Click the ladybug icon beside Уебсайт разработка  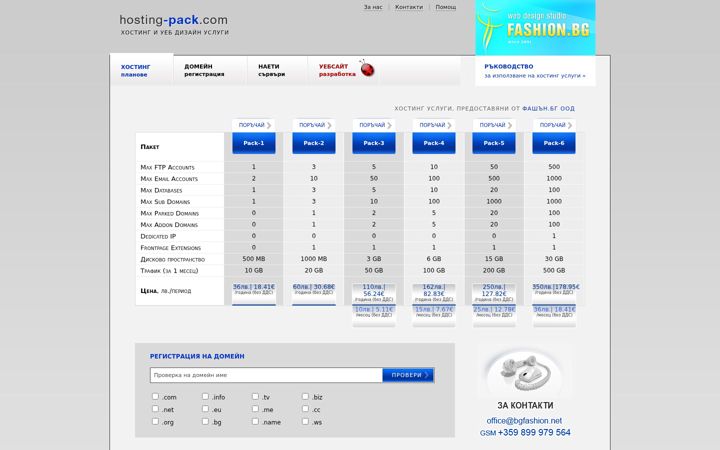pos(366,68)
